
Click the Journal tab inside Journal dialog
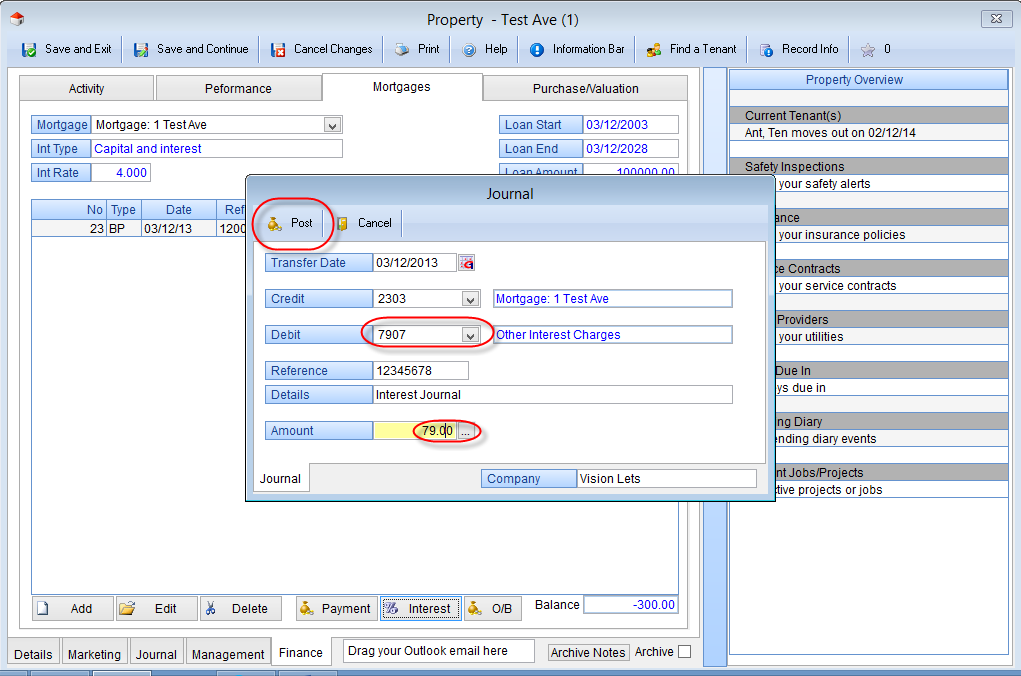coord(281,479)
